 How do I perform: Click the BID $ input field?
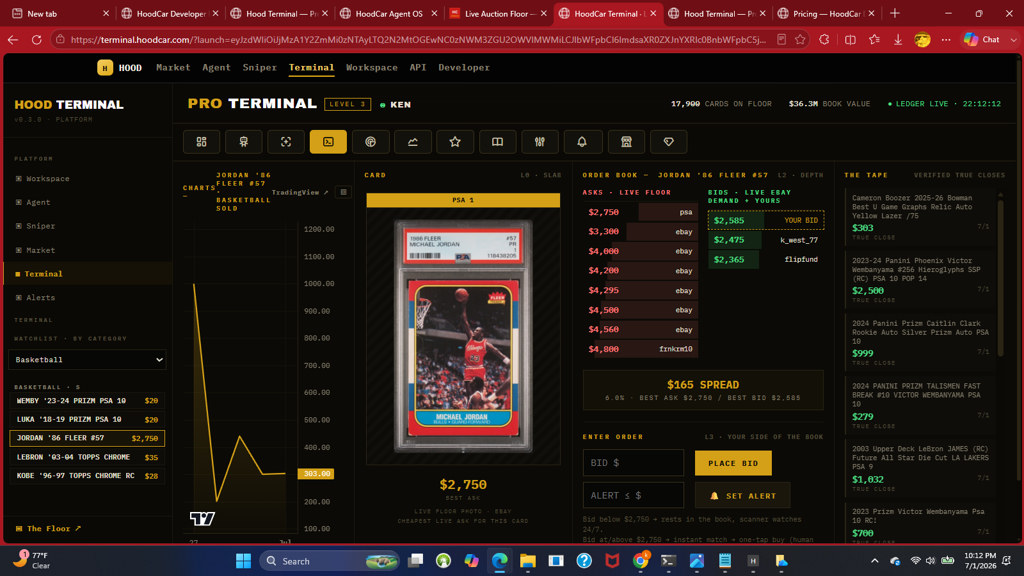633,463
